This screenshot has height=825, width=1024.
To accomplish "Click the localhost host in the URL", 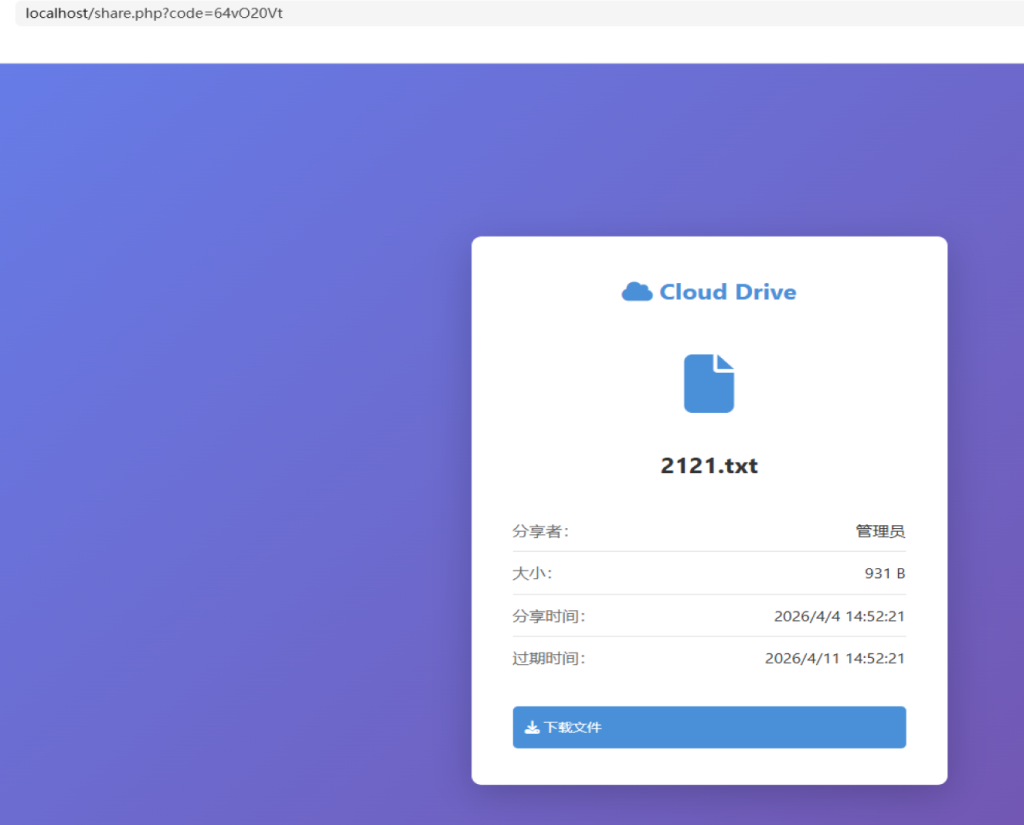I will coord(56,14).
